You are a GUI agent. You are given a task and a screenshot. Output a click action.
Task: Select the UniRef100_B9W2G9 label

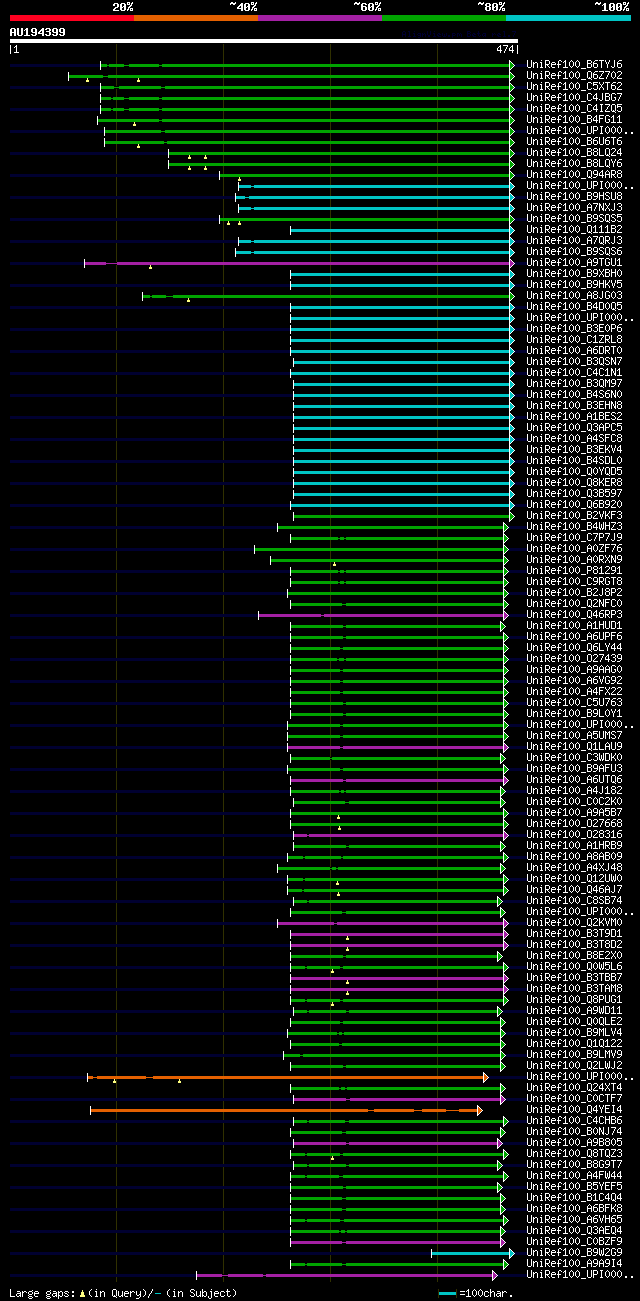pyautogui.click(x=574, y=1252)
